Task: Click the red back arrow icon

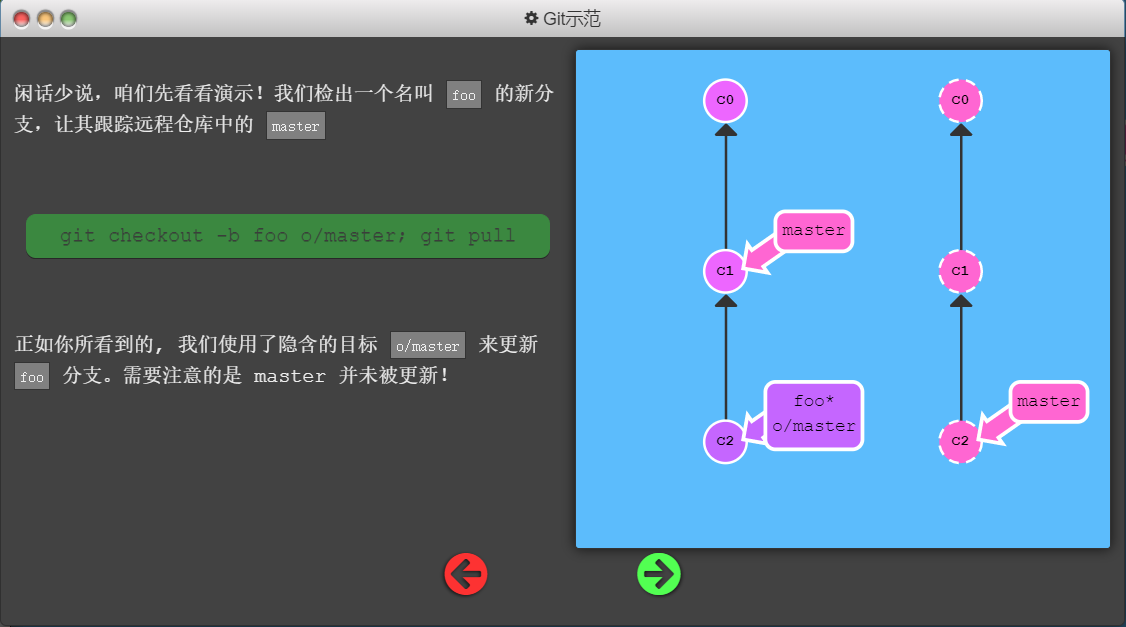Action: 466,575
